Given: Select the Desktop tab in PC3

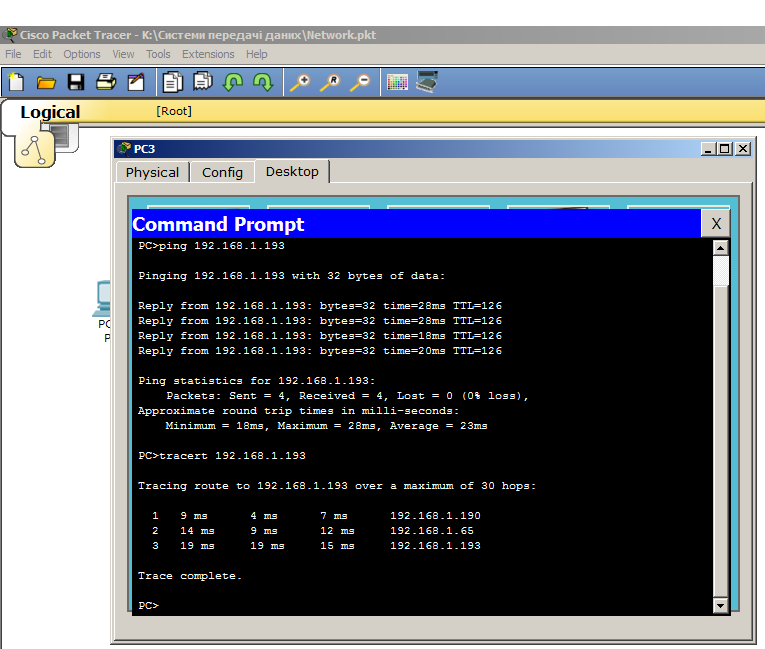Looking at the screenshot, I should coord(292,171).
